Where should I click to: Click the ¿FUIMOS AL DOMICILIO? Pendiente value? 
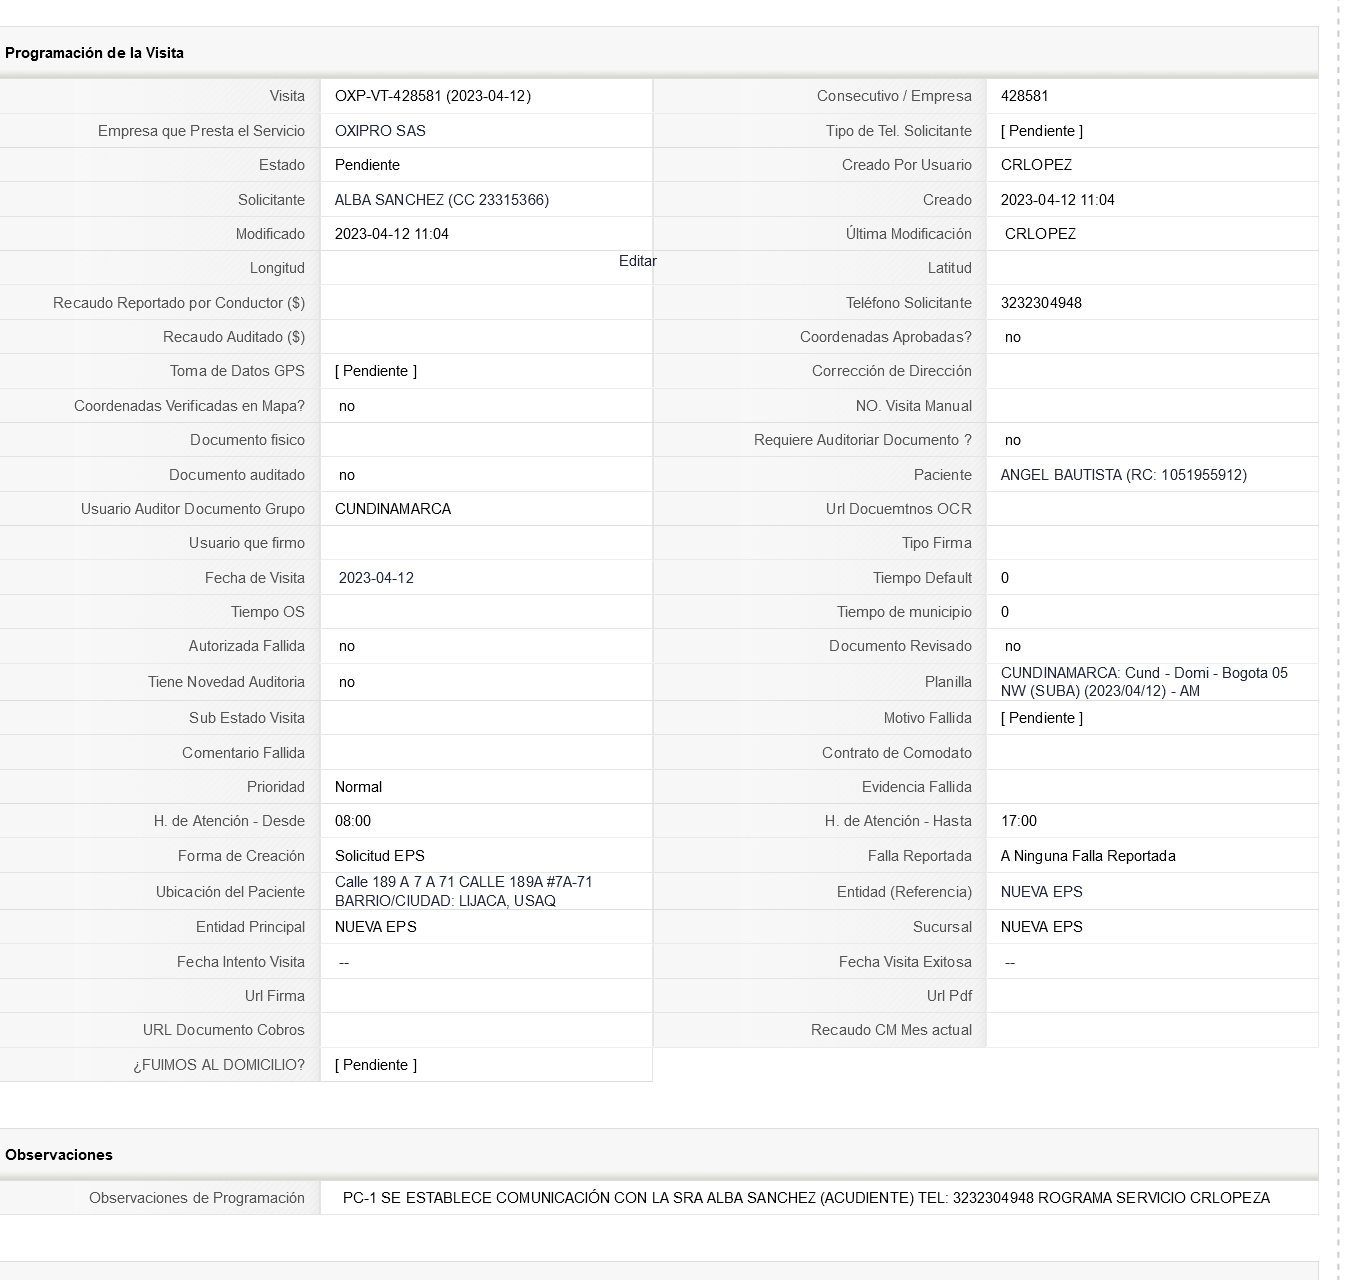(375, 1065)
